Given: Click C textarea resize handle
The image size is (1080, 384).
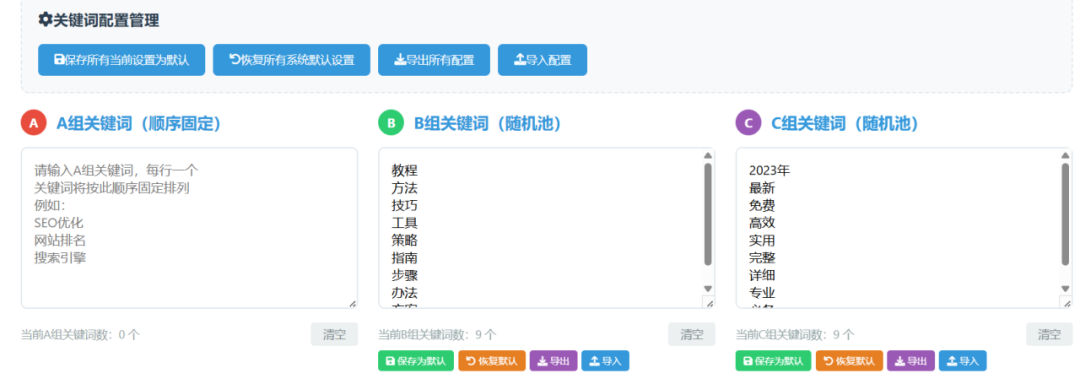Looking at the screenshot, I should 1068,303.
